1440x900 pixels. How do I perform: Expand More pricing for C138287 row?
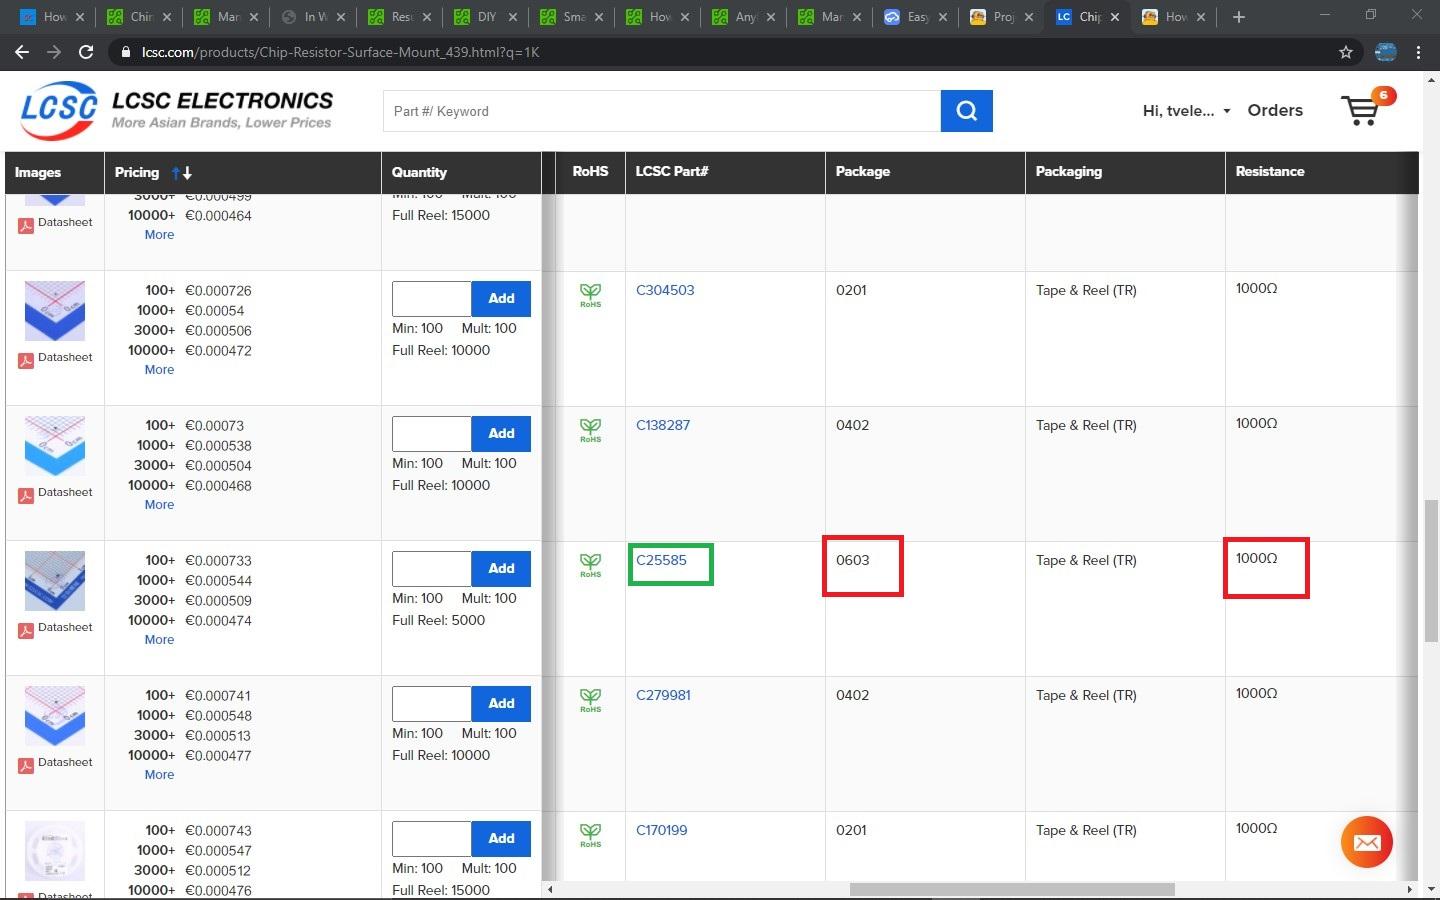pyautogui.click(x=159, y=505)
